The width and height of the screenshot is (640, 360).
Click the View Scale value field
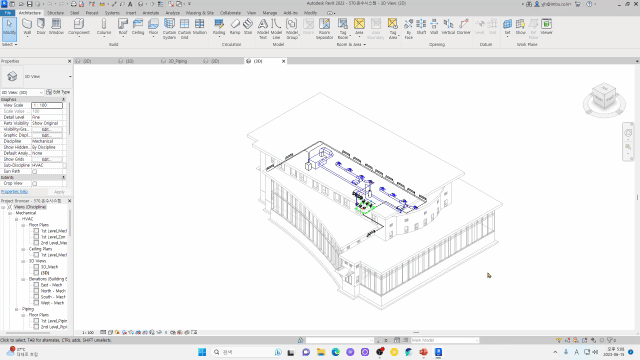tap(47, 105)
